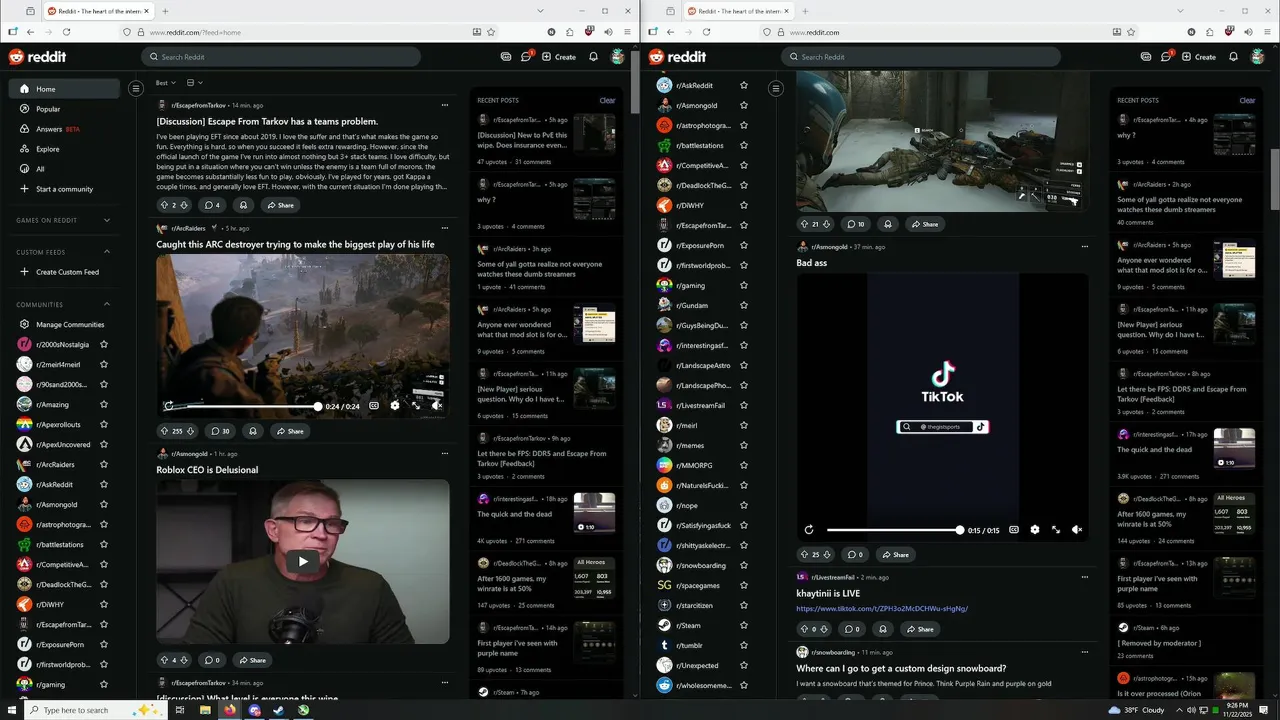Give award on khaytinii is LIVE post
Screen dimensions: 1280x720
(882, 629)
